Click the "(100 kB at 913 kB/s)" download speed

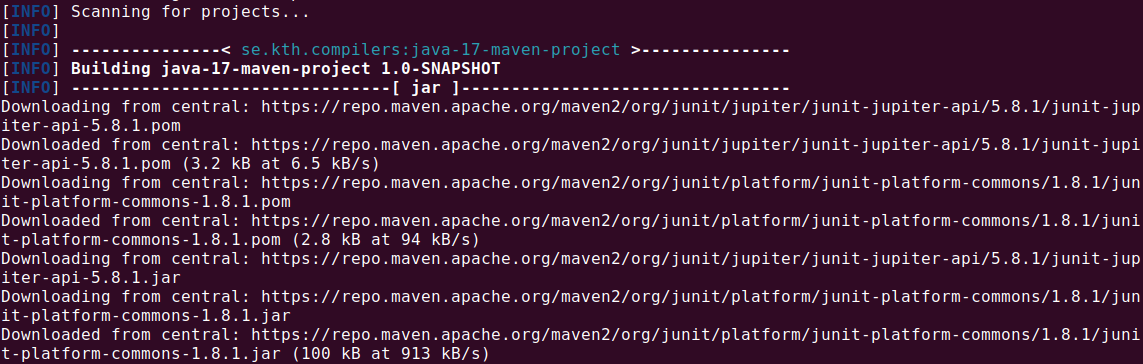point(391,353)
